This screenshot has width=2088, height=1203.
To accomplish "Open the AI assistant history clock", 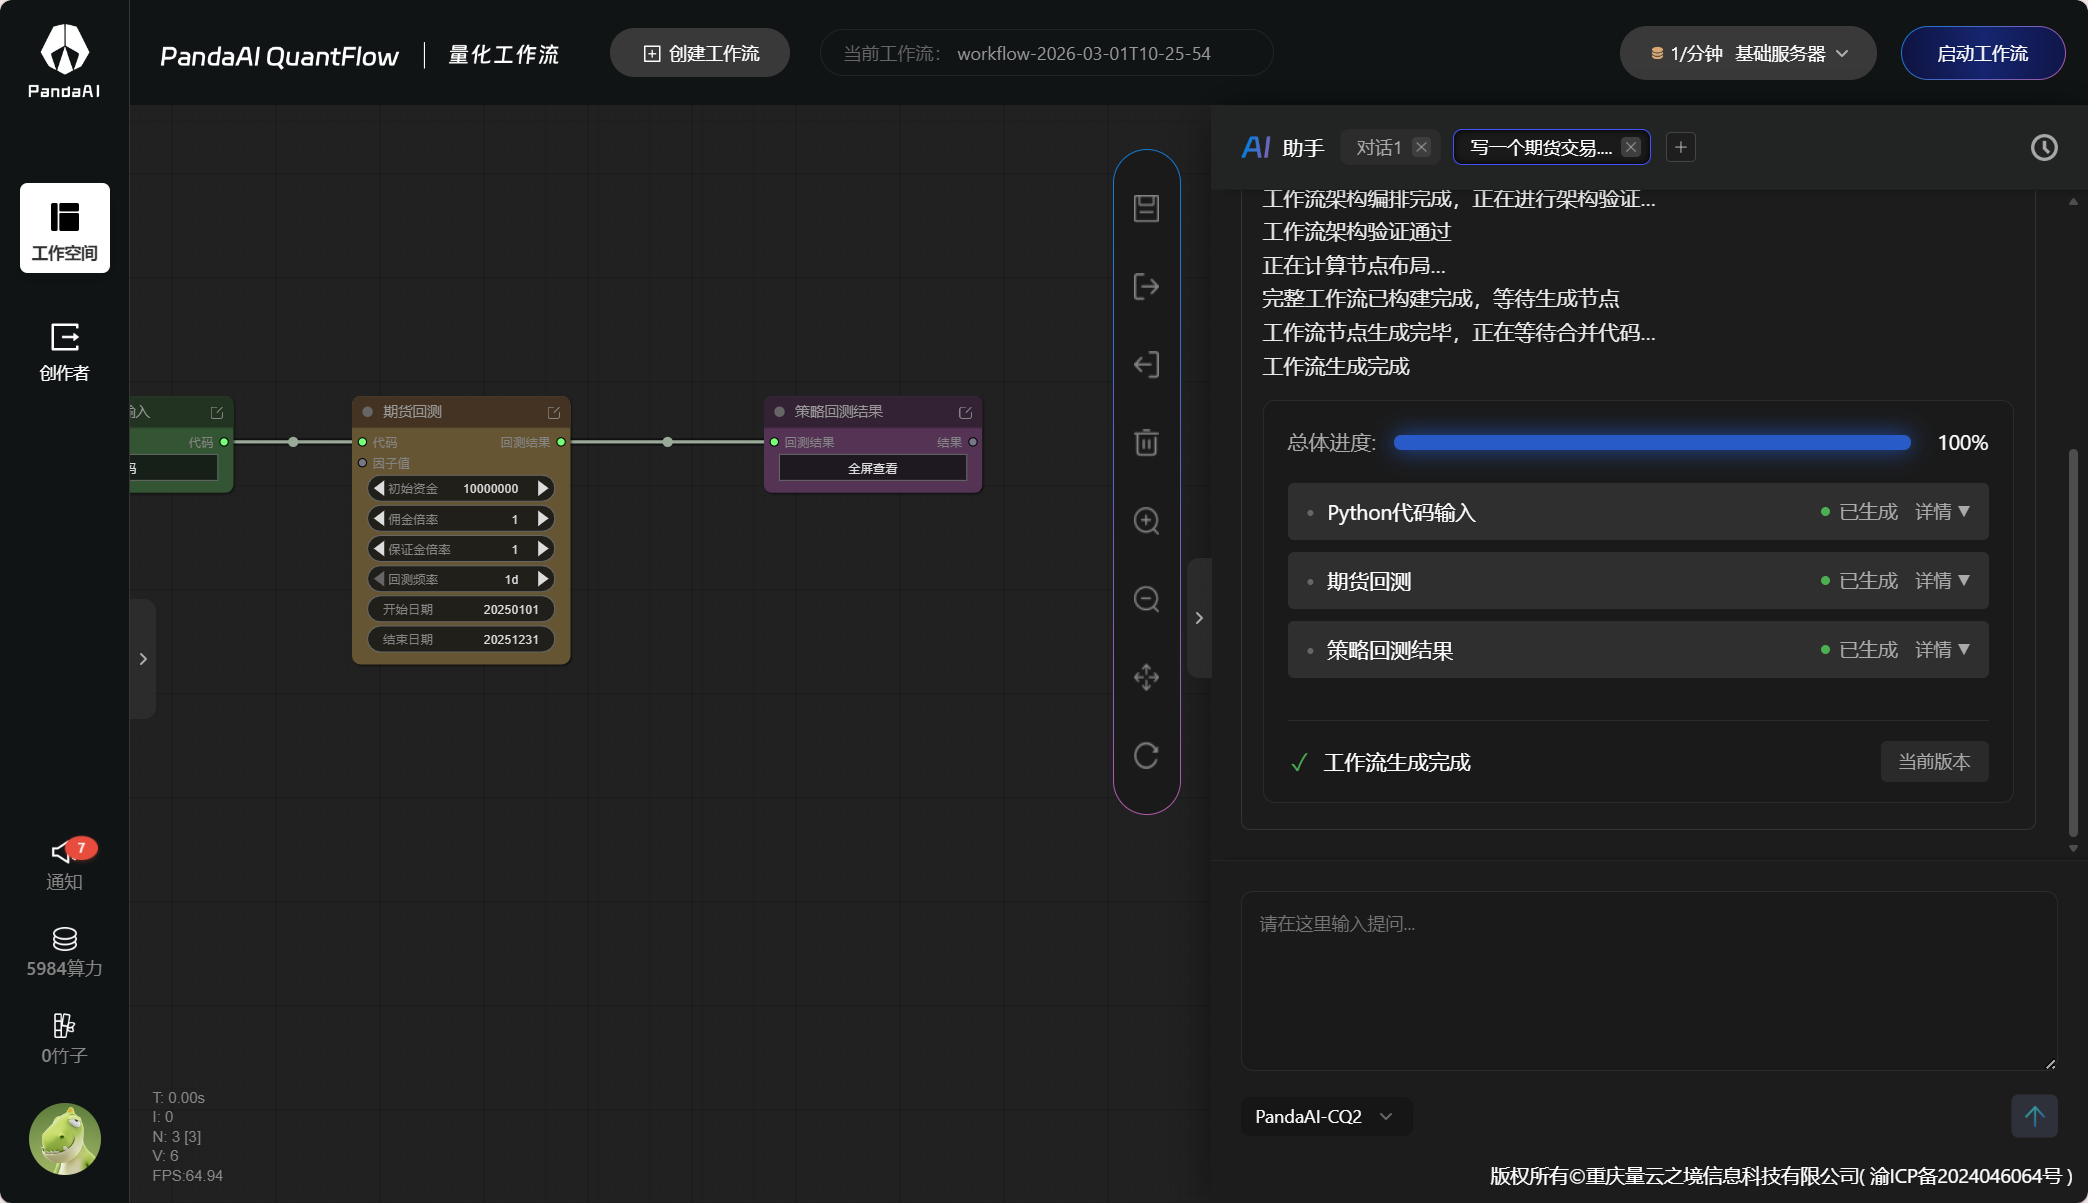I will pyautogui.click(x=2044, y=148).
